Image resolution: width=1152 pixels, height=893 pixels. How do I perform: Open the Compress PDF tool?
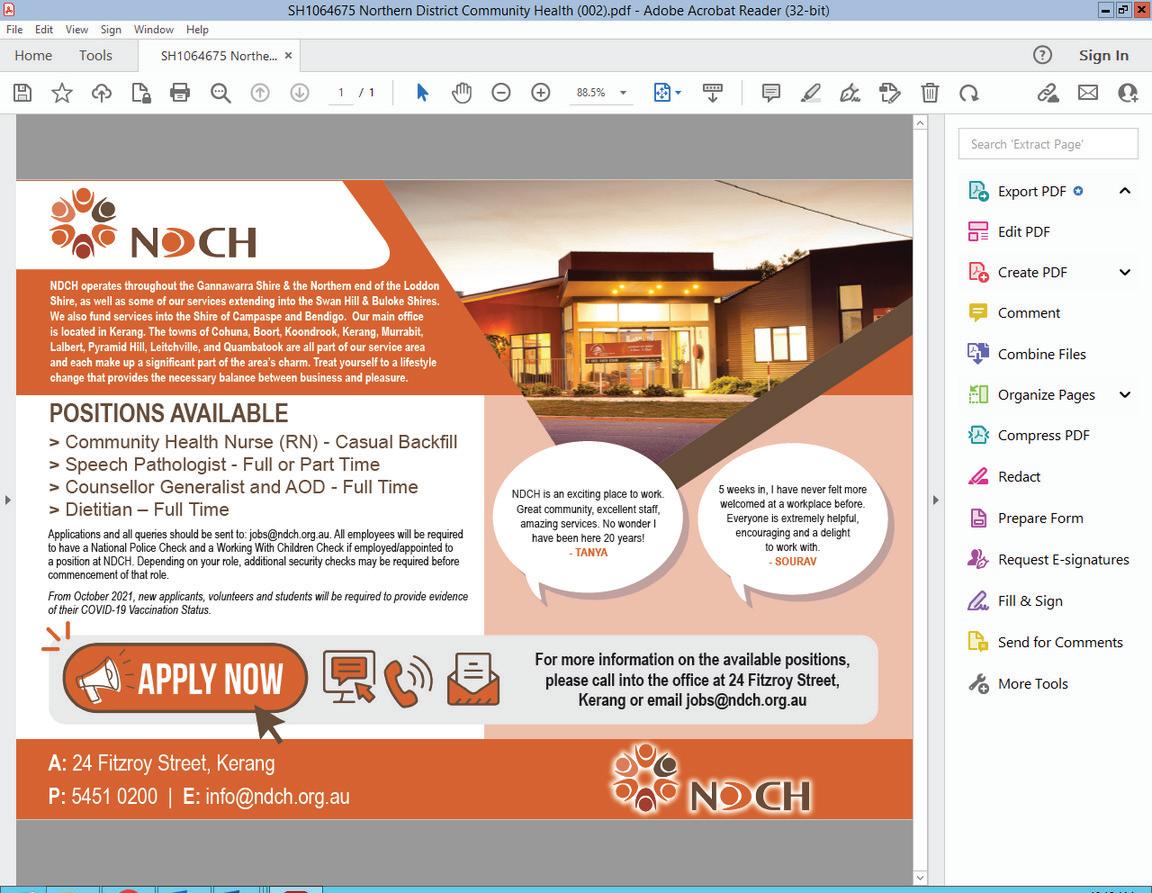point(1043,436)
